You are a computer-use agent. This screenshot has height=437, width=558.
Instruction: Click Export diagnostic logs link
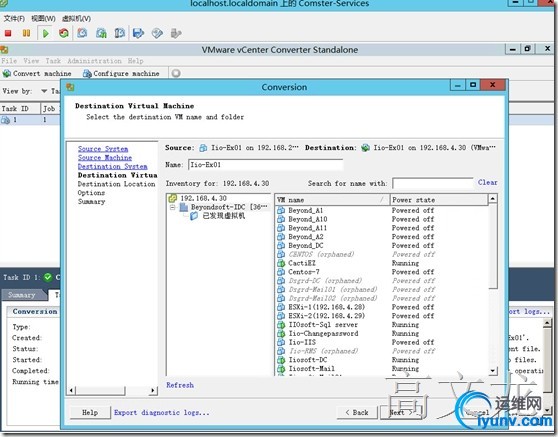point(162,412)
